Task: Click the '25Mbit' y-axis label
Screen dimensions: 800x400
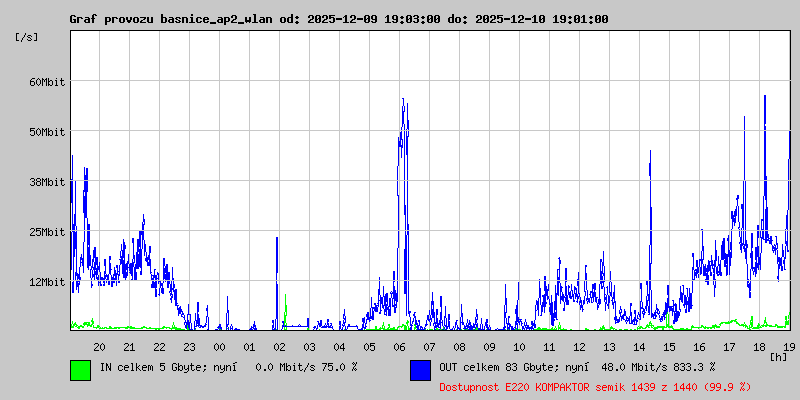Action: coord(47,232)
